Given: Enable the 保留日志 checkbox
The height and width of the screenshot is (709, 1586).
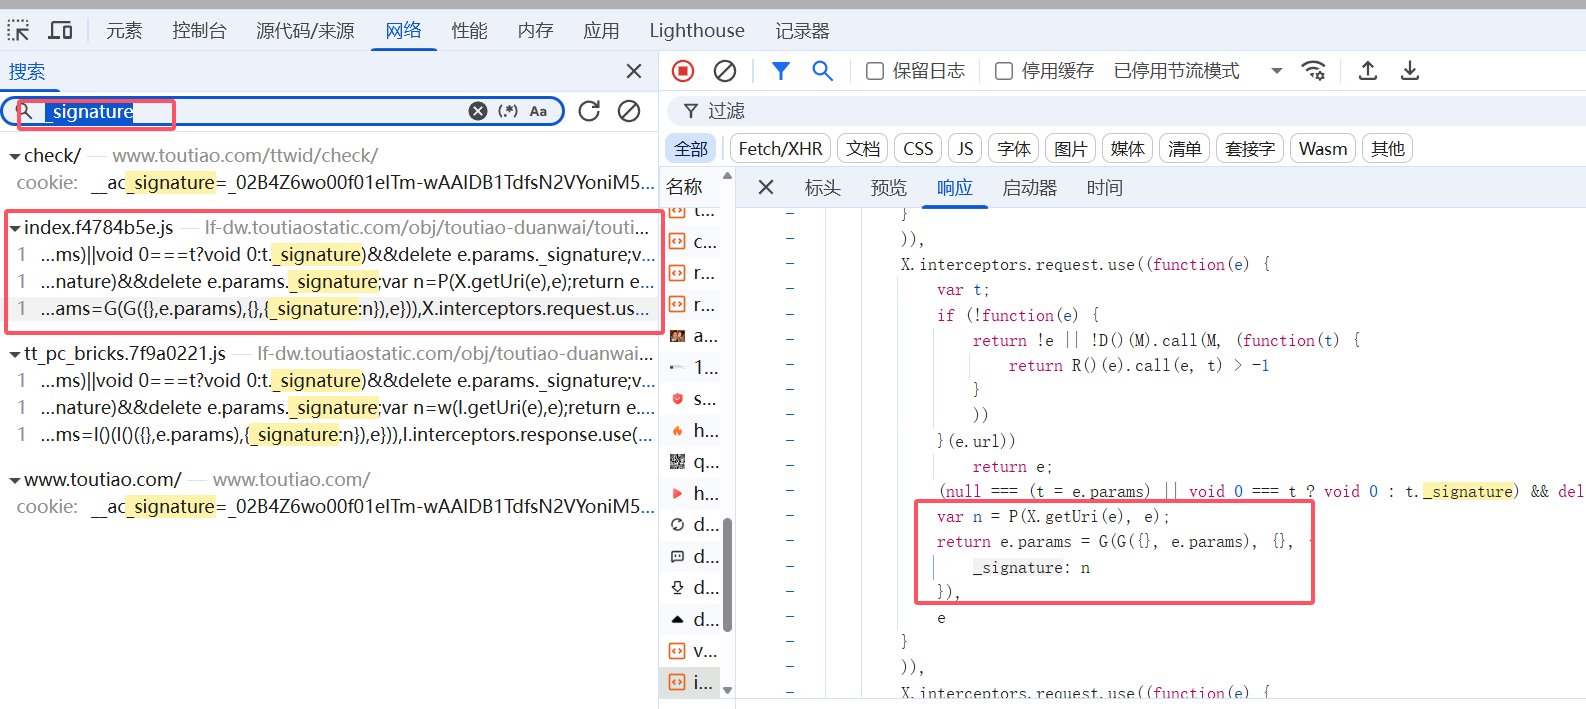Looking at the screenshot, I should coord(875,71).
